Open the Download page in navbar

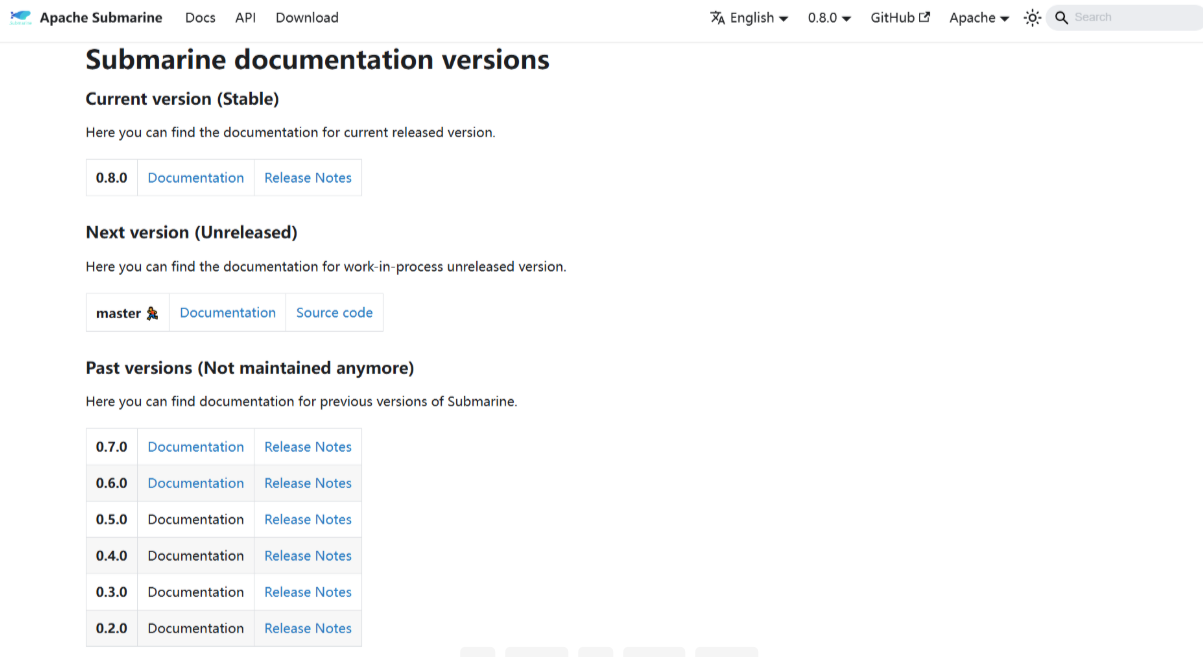click(x=307, y=18)
